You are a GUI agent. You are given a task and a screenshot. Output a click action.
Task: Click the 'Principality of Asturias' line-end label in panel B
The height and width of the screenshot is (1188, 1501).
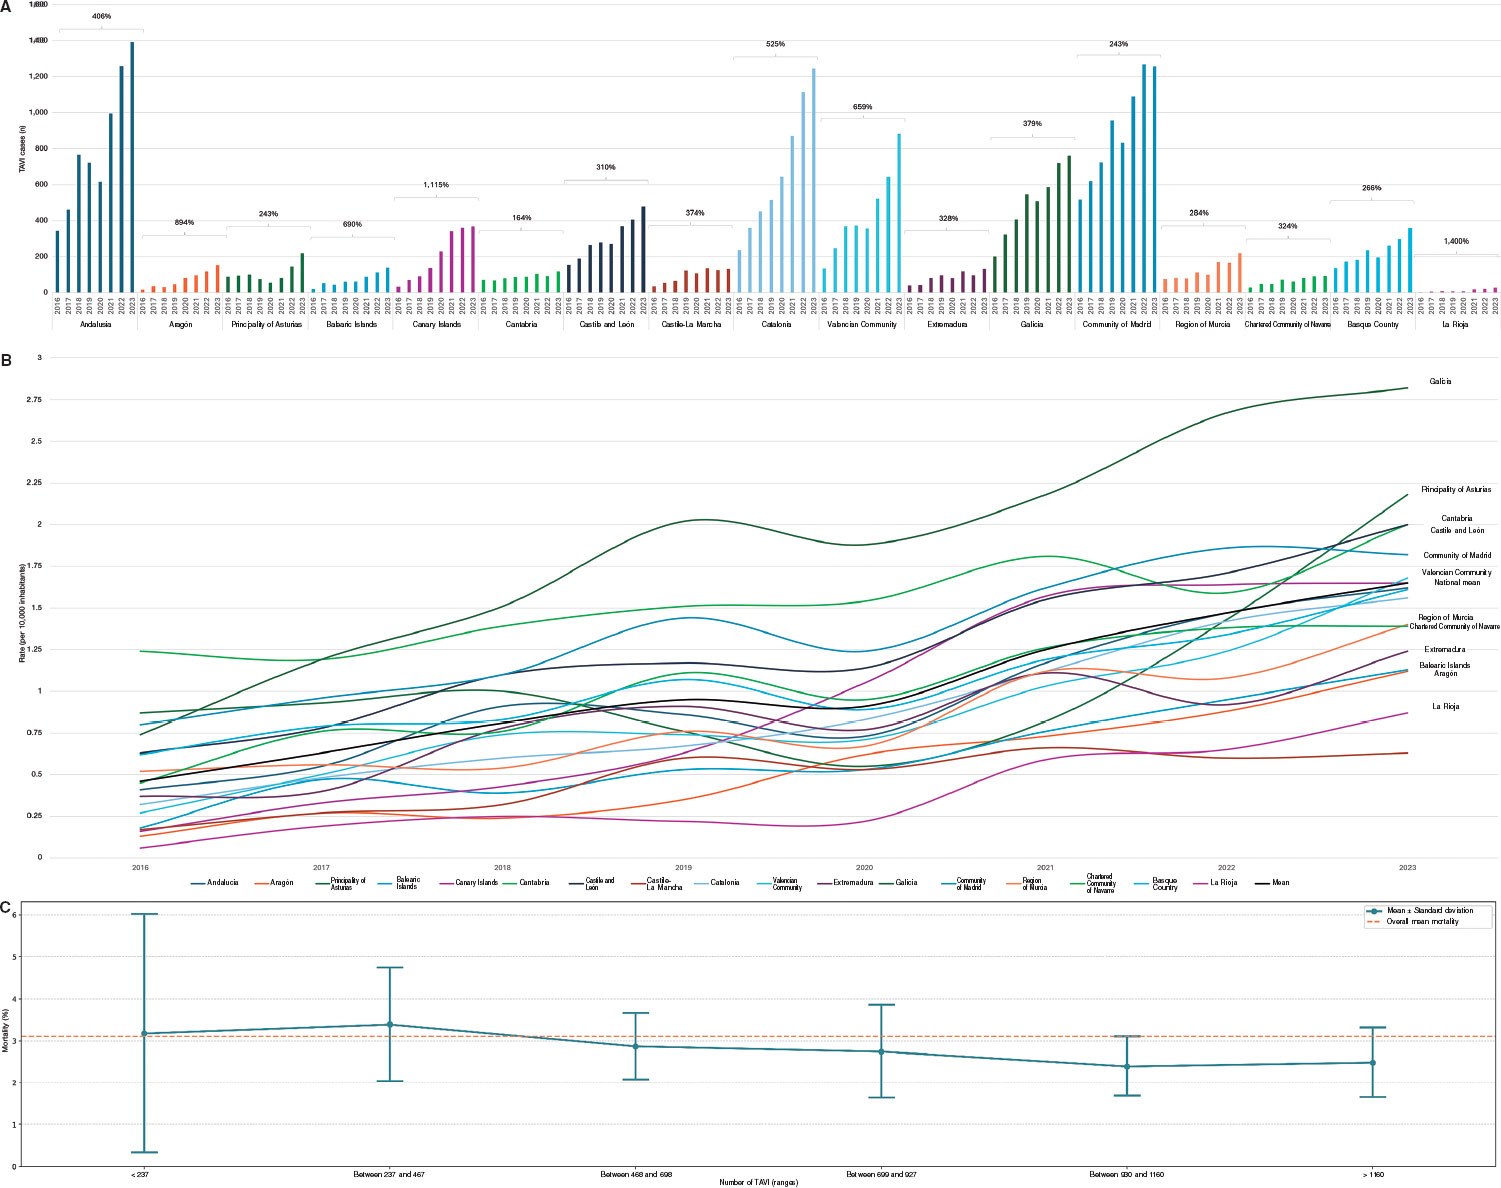[1456, 490]
